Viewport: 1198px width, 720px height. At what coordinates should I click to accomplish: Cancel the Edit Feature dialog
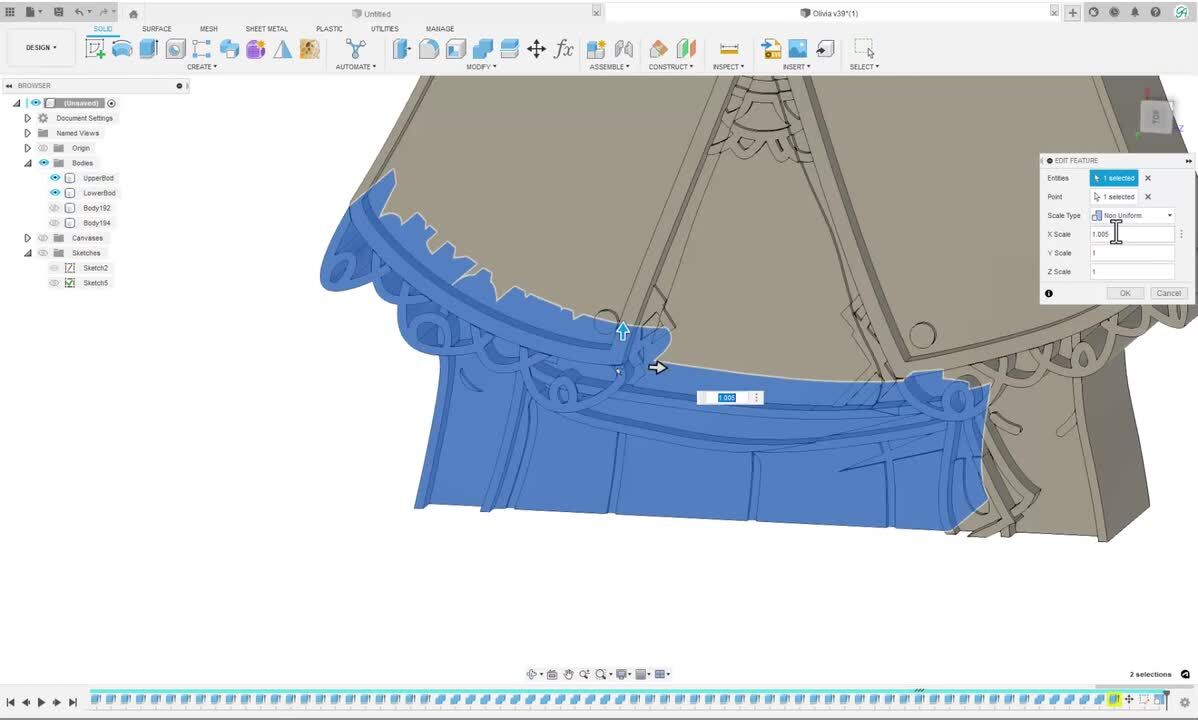tap(1168, 293)
